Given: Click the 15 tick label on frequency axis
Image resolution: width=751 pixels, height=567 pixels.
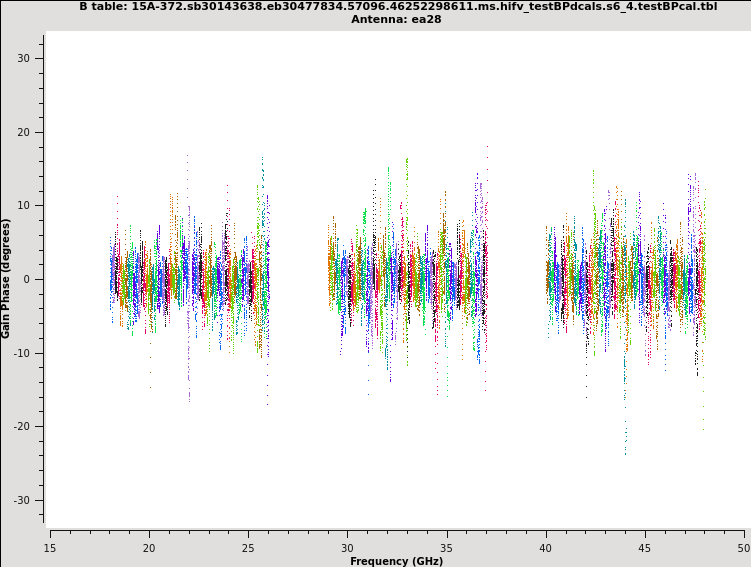Looking at the screenshot, I should click(50, 548).
